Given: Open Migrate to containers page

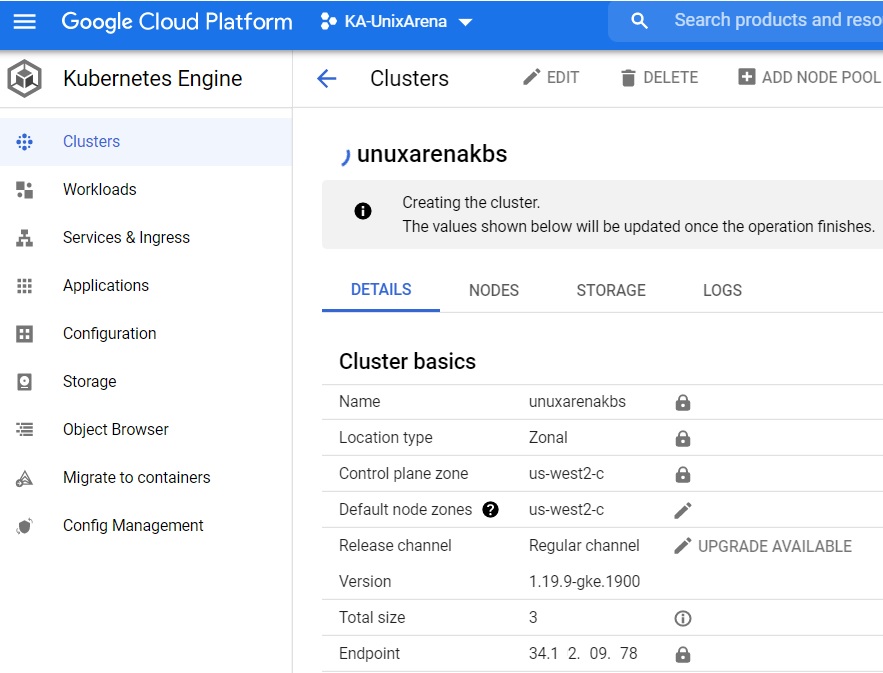Looking at the screenshot, I should point(146,478).
